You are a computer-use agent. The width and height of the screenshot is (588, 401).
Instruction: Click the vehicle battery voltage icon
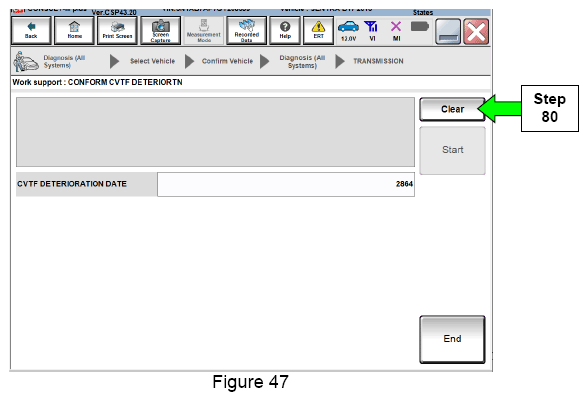(348, 31)
